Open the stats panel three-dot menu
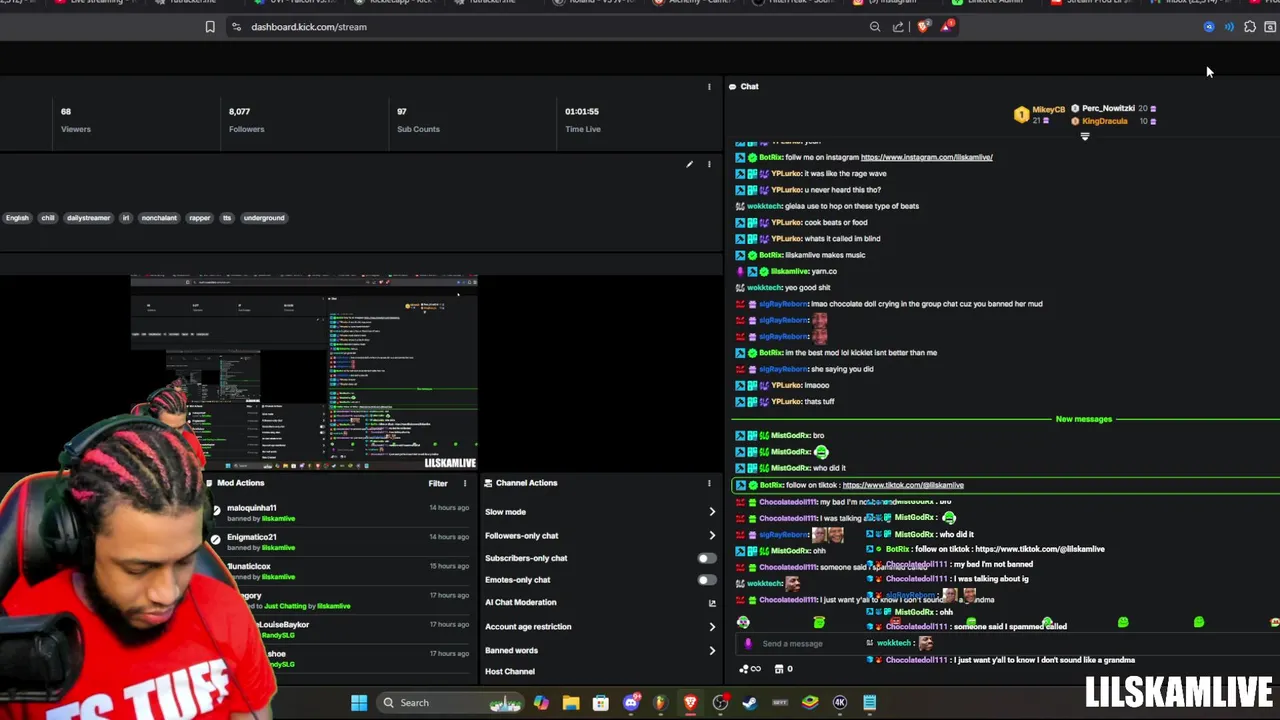Viewport: 1280px width, 720px height. (709, 87)
